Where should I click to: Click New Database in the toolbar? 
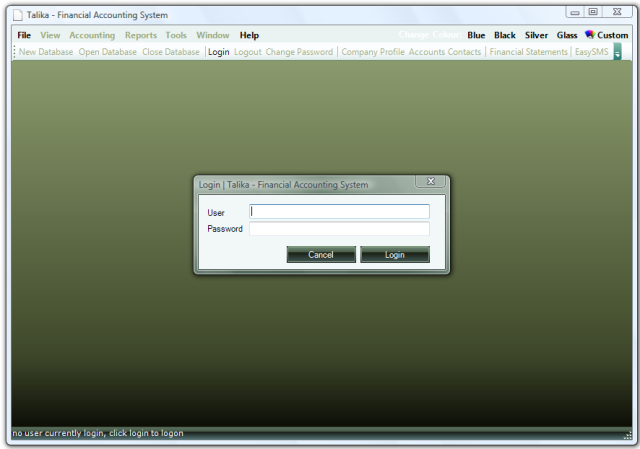pos(46,52)
